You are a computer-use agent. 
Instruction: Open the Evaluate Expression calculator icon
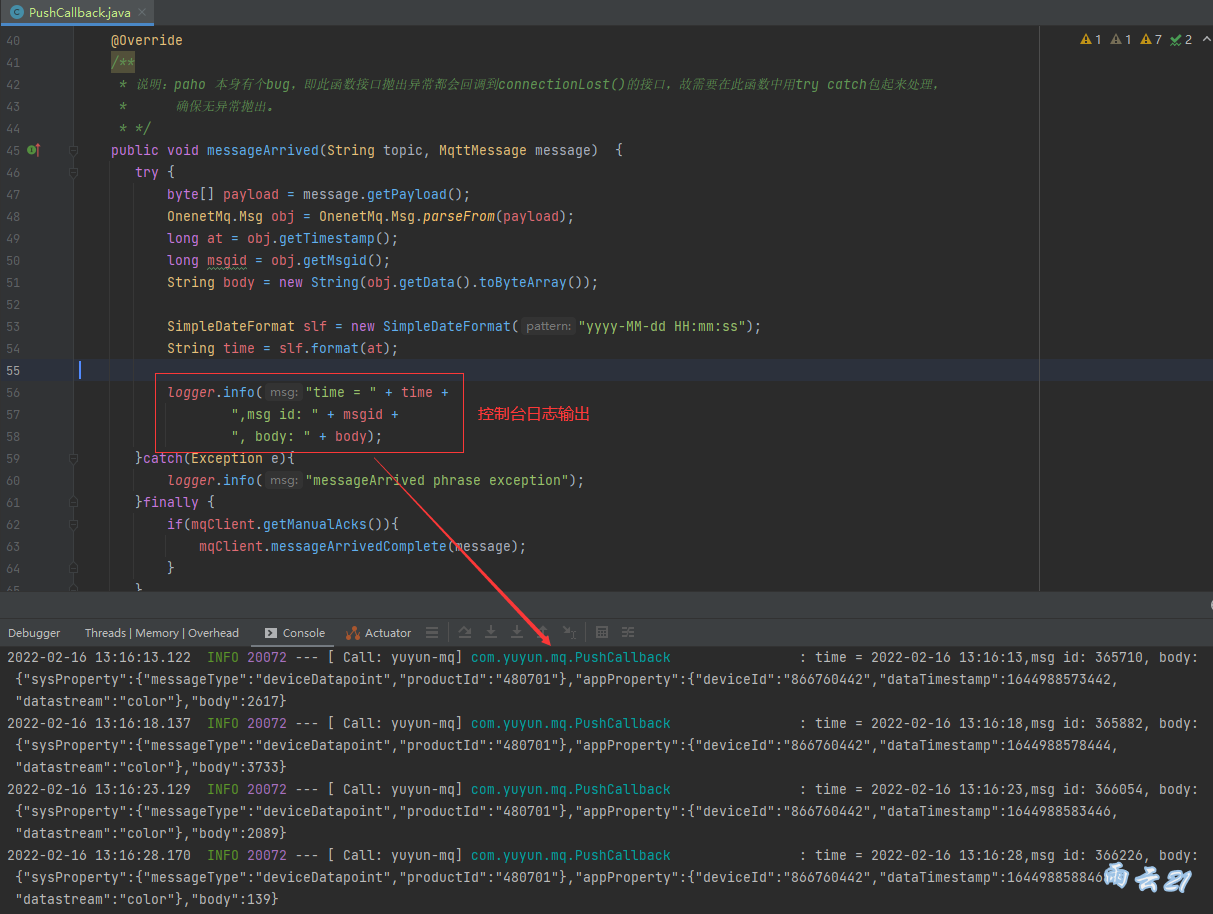602,632
